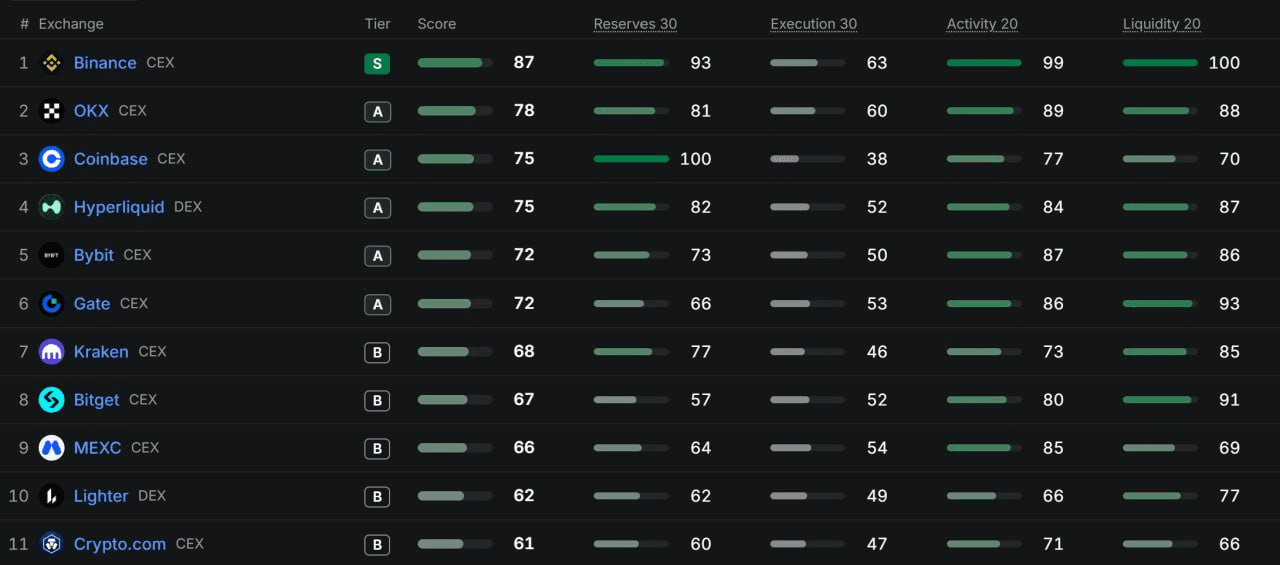Viewport: 1280px width, 565px height.
Task: Click the A tier badge for OKX
Action: coord(377,112)
